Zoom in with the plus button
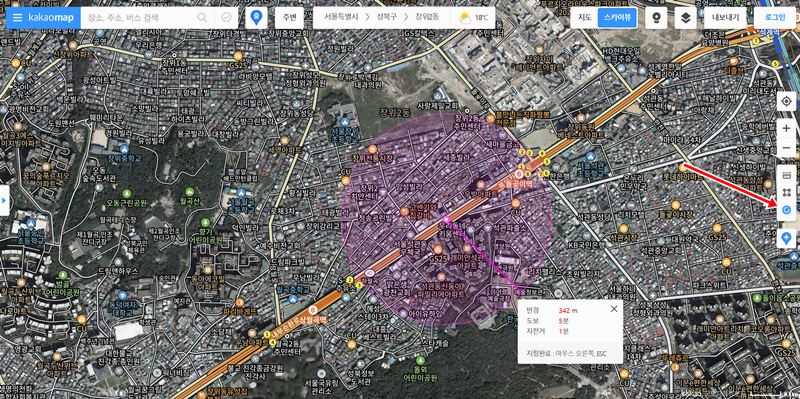 [786, 129]
